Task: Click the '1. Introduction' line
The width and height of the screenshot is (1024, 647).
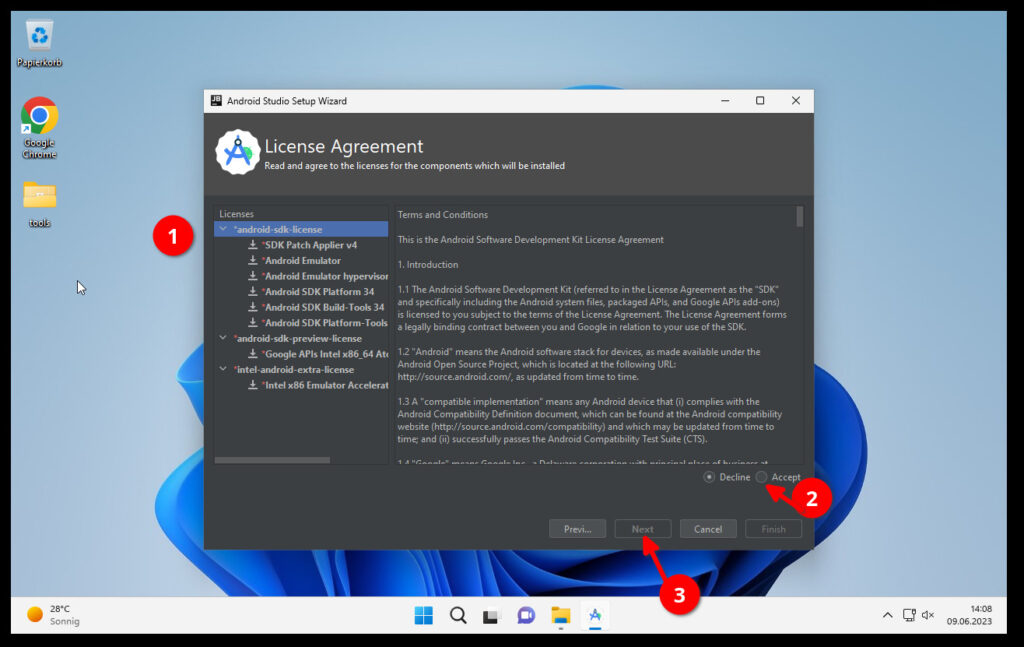Action: pos(428,264)
